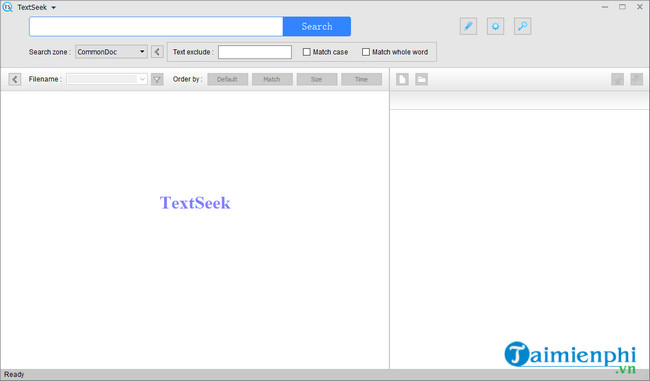
Task: Click the open file document icon
Action: click(x=402, y=79)
